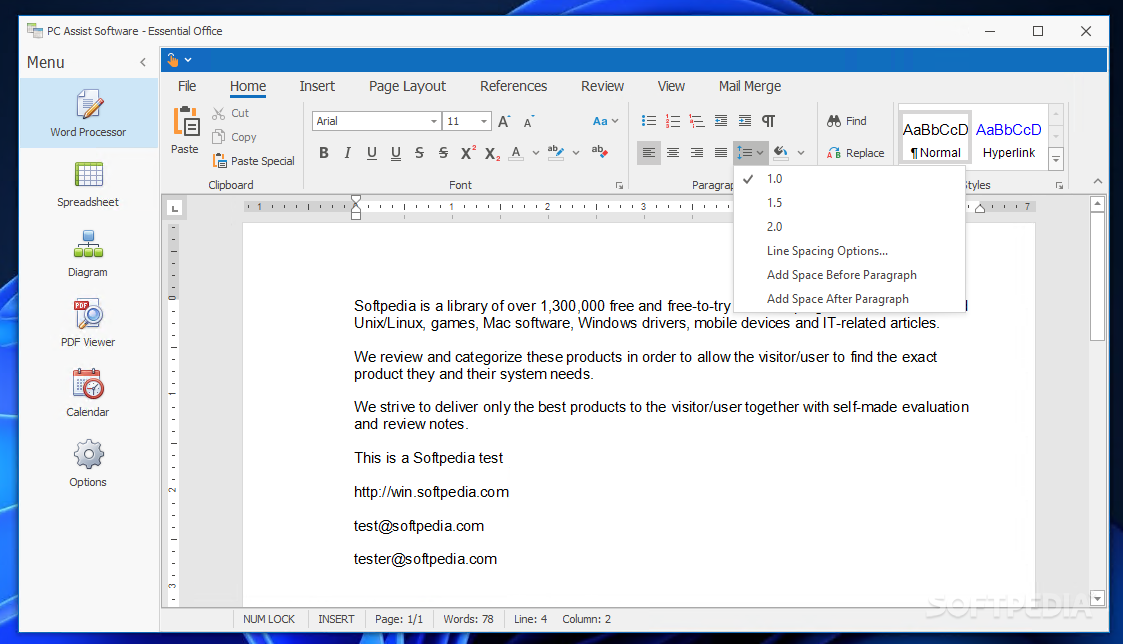Collapse the ribbon
1123x644 pixels.
(1098, 181)
